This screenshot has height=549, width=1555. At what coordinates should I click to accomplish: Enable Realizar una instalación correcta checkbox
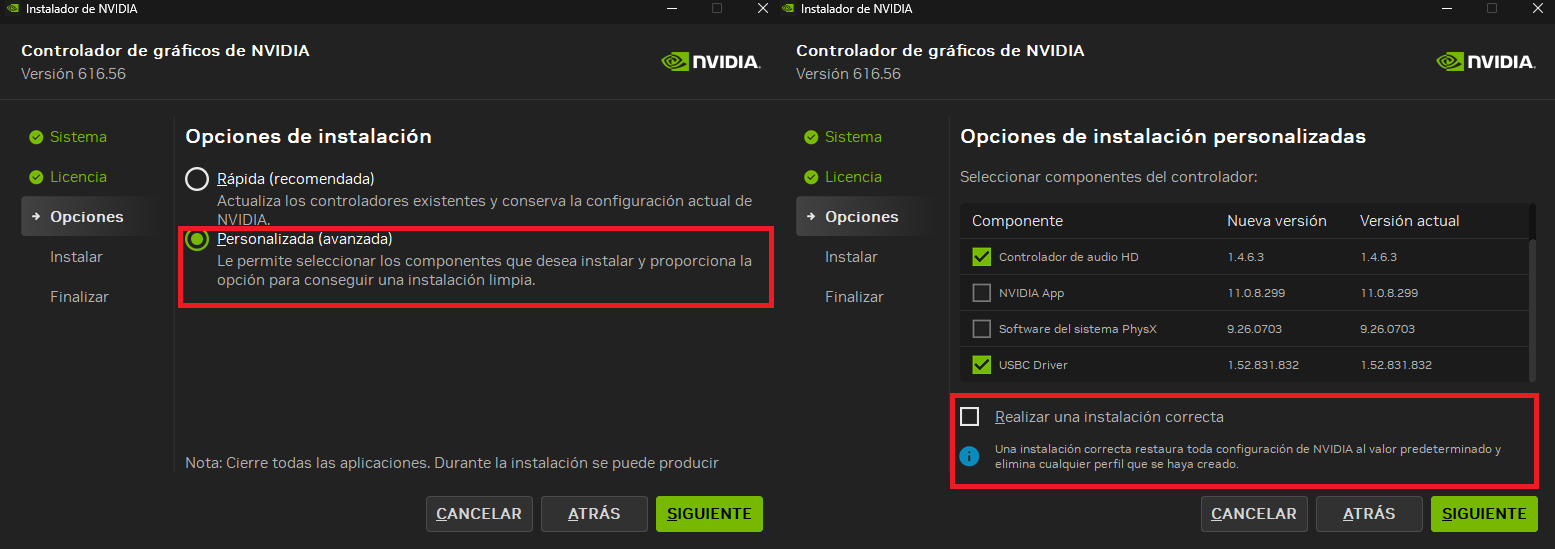pos(969,417)
